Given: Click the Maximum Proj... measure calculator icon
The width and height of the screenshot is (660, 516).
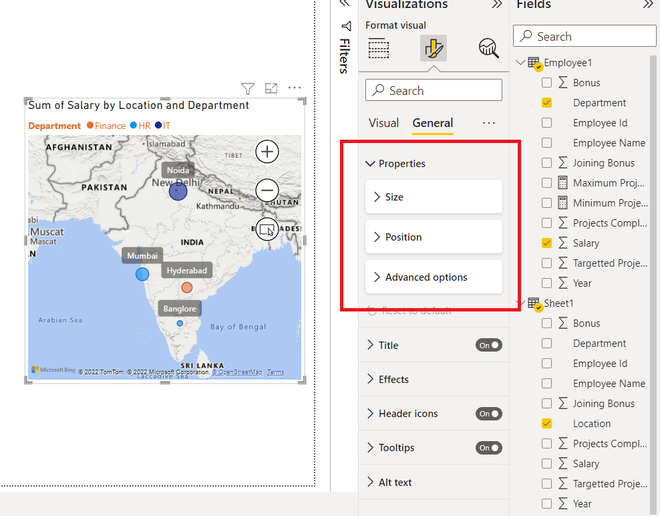Looking at the screenshot, I should pyautogui.click(x=563, y=183).
